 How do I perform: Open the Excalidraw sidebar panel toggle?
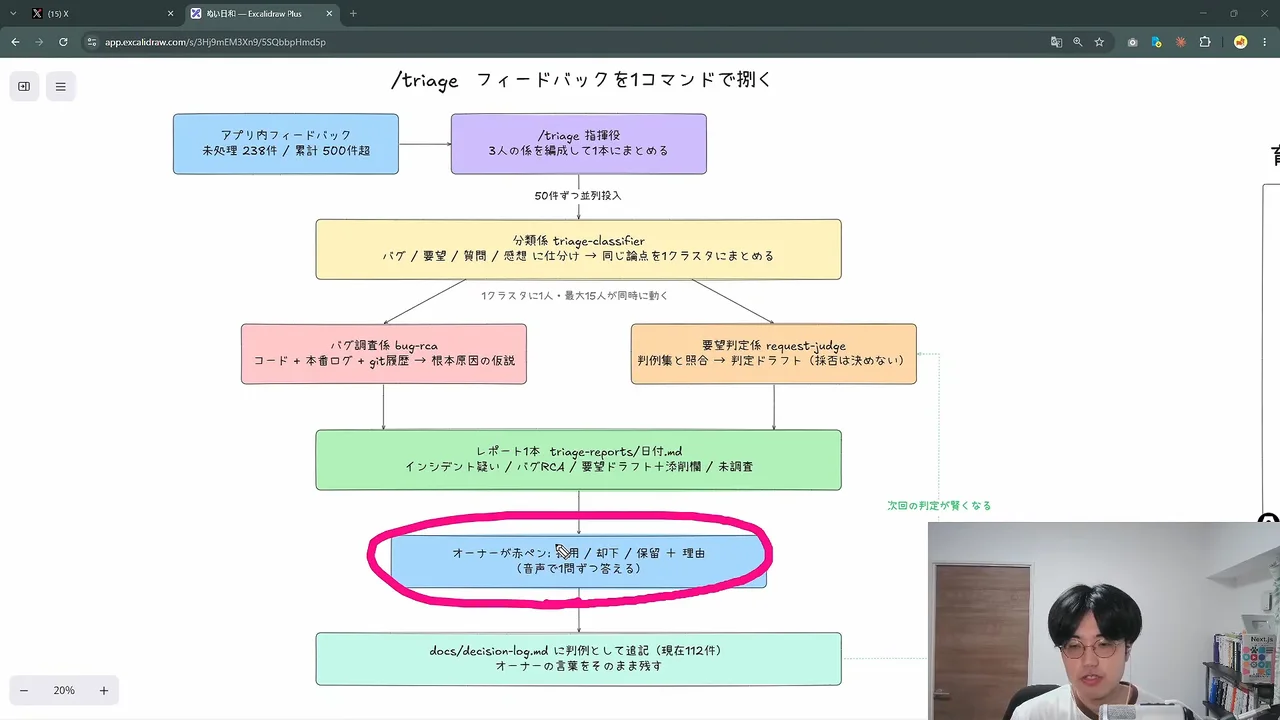24,86
